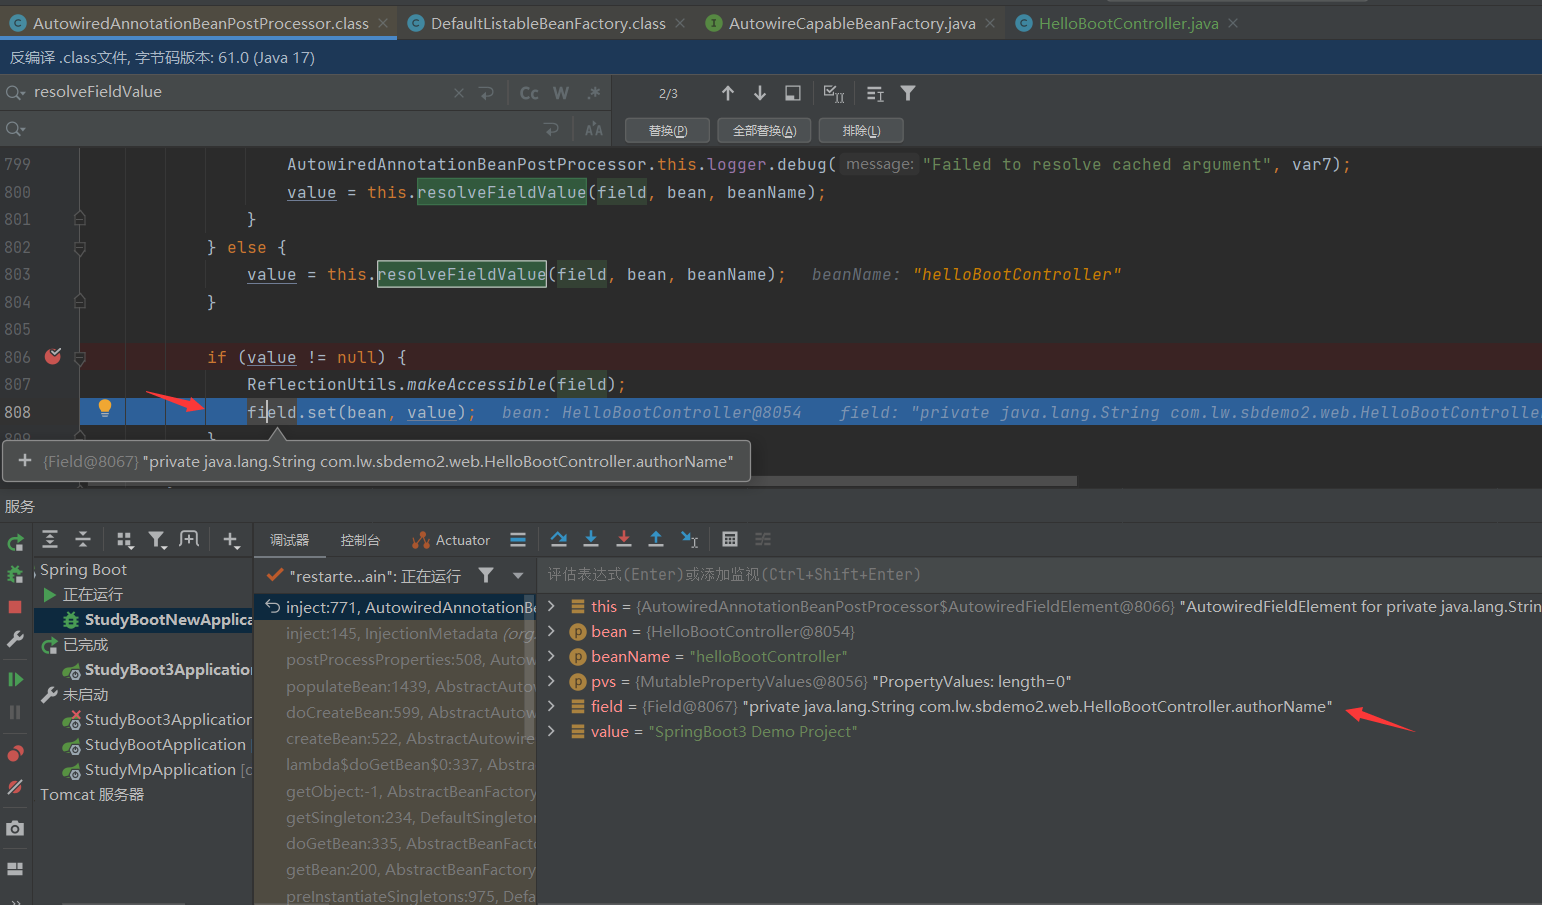Screen dimensions: 1542x905
Task: Filter search results funnel icon
Action: point(908,93)
